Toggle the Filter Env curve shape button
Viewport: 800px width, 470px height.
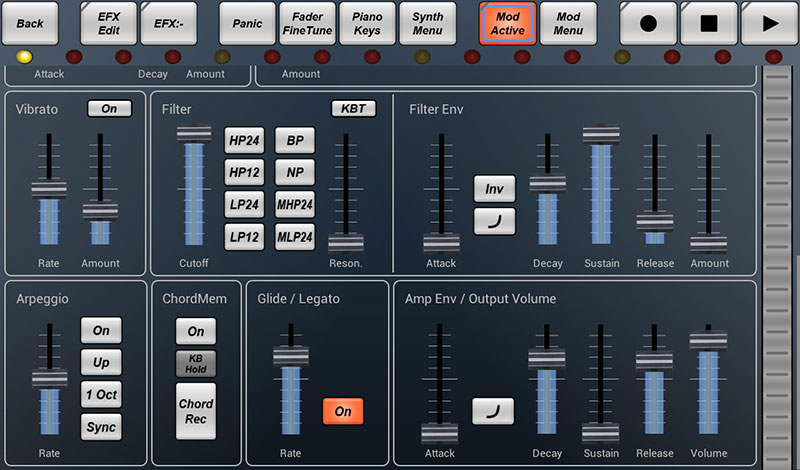tap(494, 221)
